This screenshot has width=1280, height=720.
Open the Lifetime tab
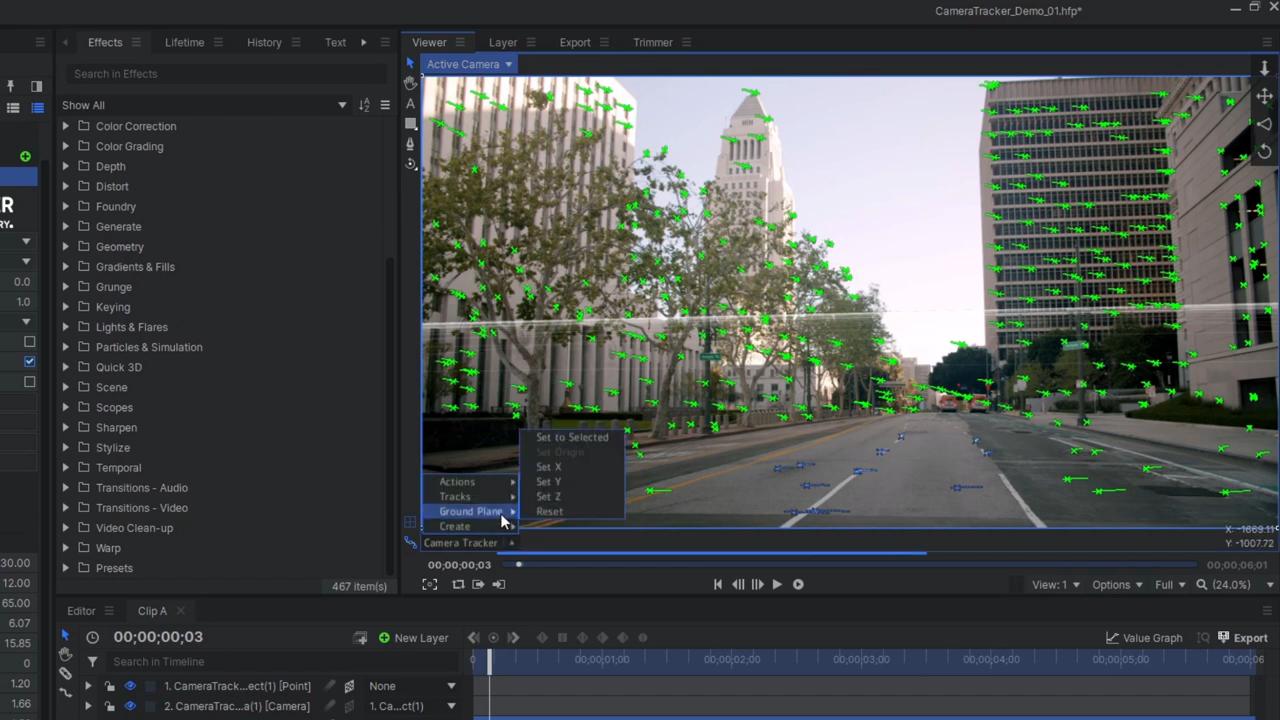point(184,42)
